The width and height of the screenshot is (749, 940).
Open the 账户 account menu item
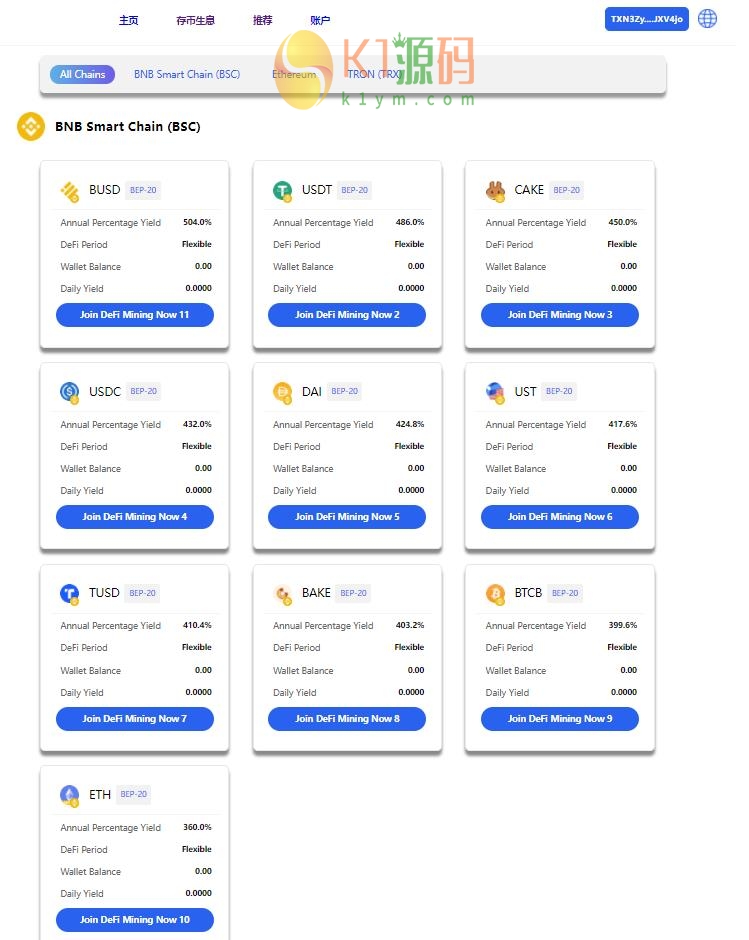click(320, 20)
